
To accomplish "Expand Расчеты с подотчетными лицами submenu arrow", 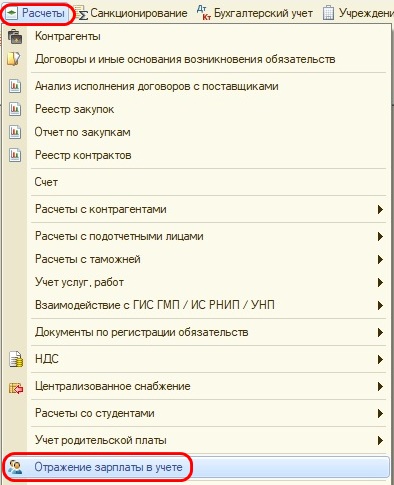I will (x=380, y=236).
